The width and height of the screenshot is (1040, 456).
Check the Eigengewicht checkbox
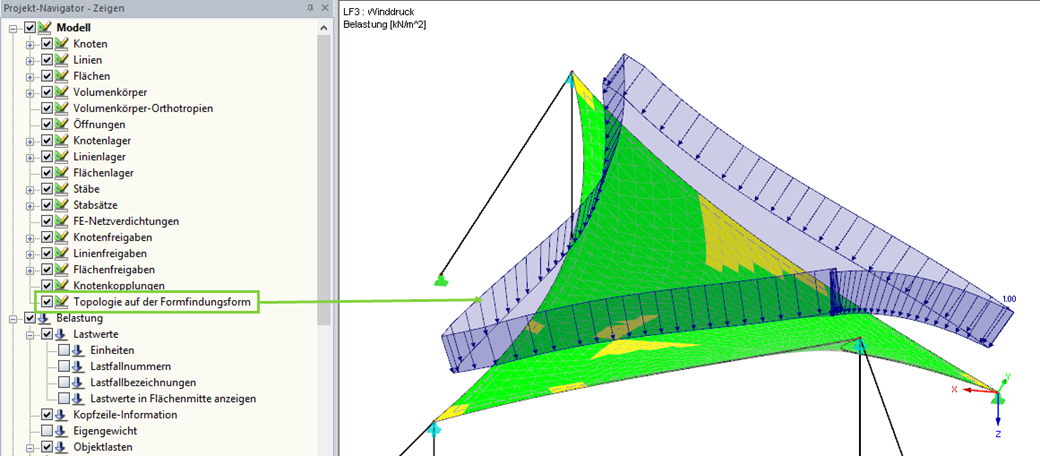click(x=46, y=431)
